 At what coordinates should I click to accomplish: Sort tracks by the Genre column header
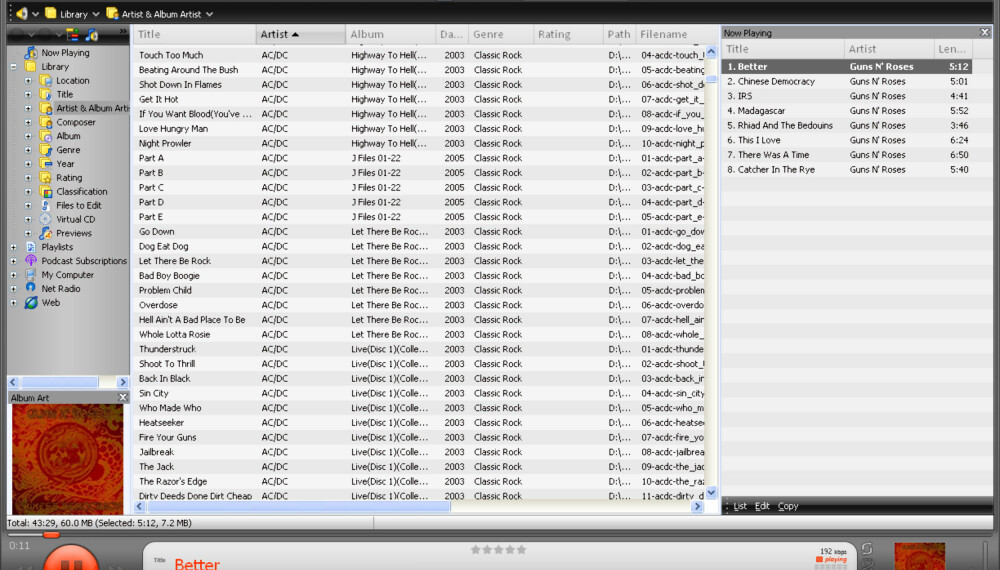pyautogui.click(x=501, y=34)
